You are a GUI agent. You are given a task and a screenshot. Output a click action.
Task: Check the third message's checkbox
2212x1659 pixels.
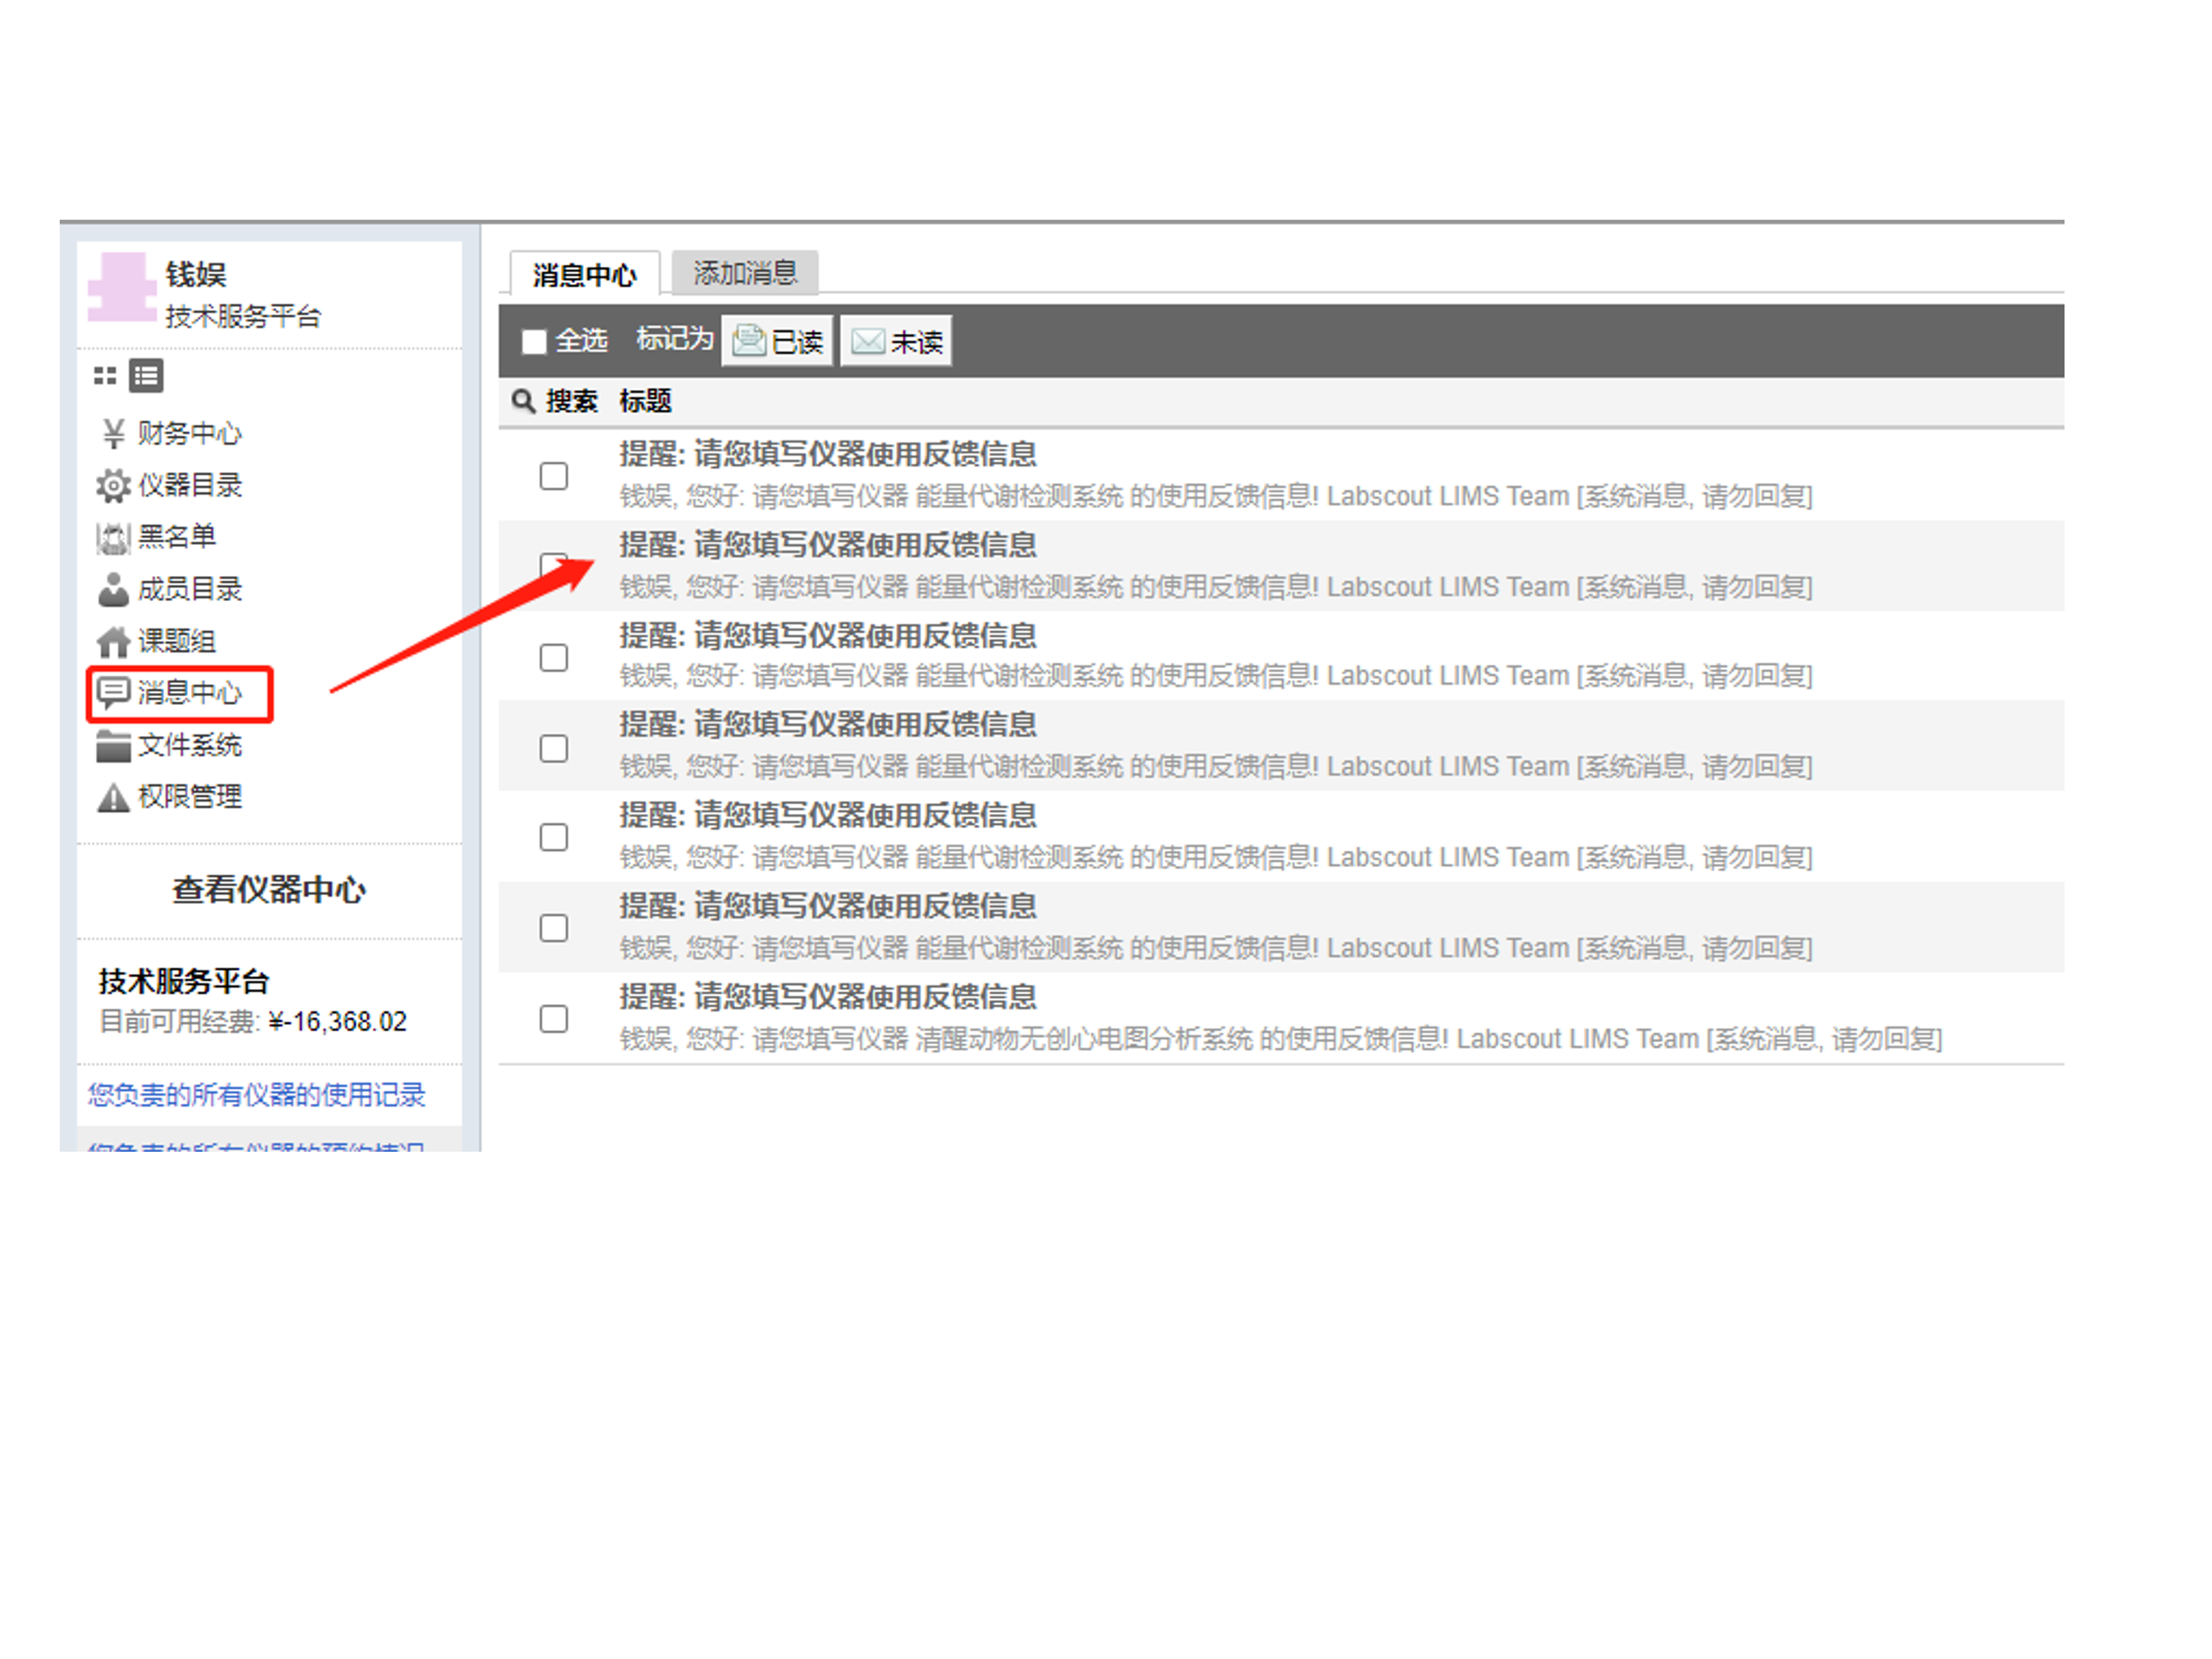coord(554,657)
